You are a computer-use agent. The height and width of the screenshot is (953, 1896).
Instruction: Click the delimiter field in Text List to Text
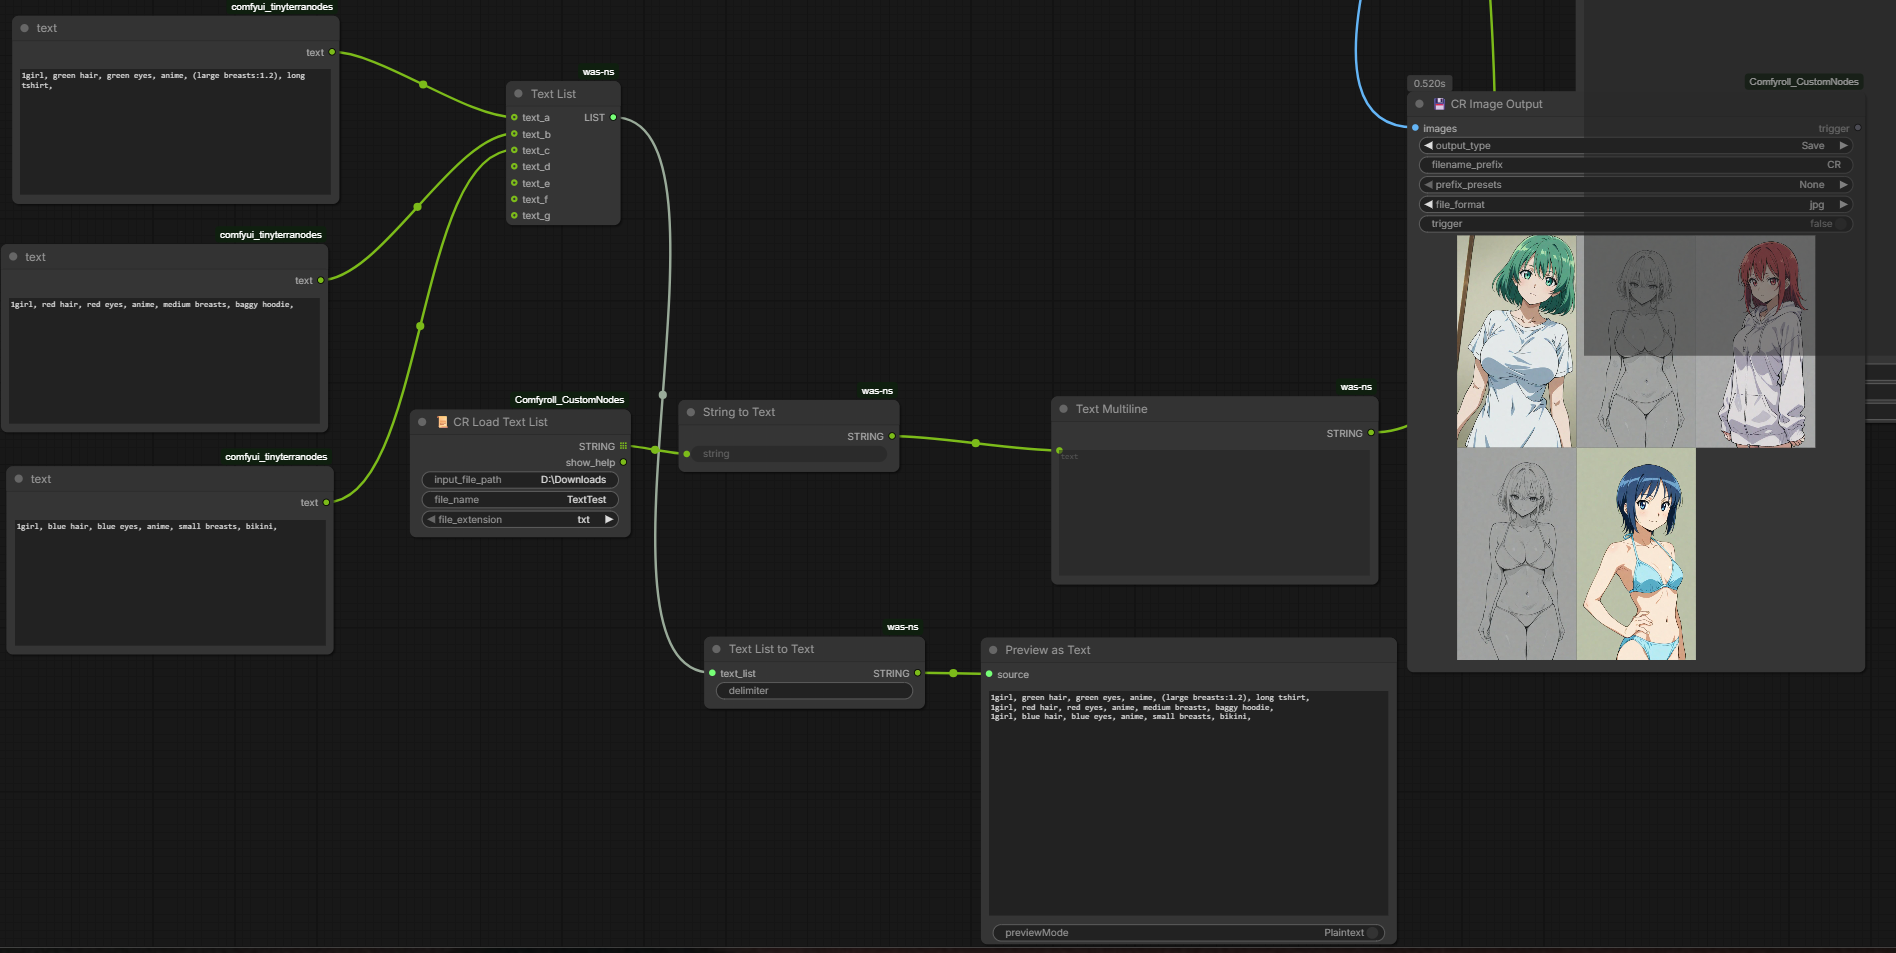click(814, 691)
